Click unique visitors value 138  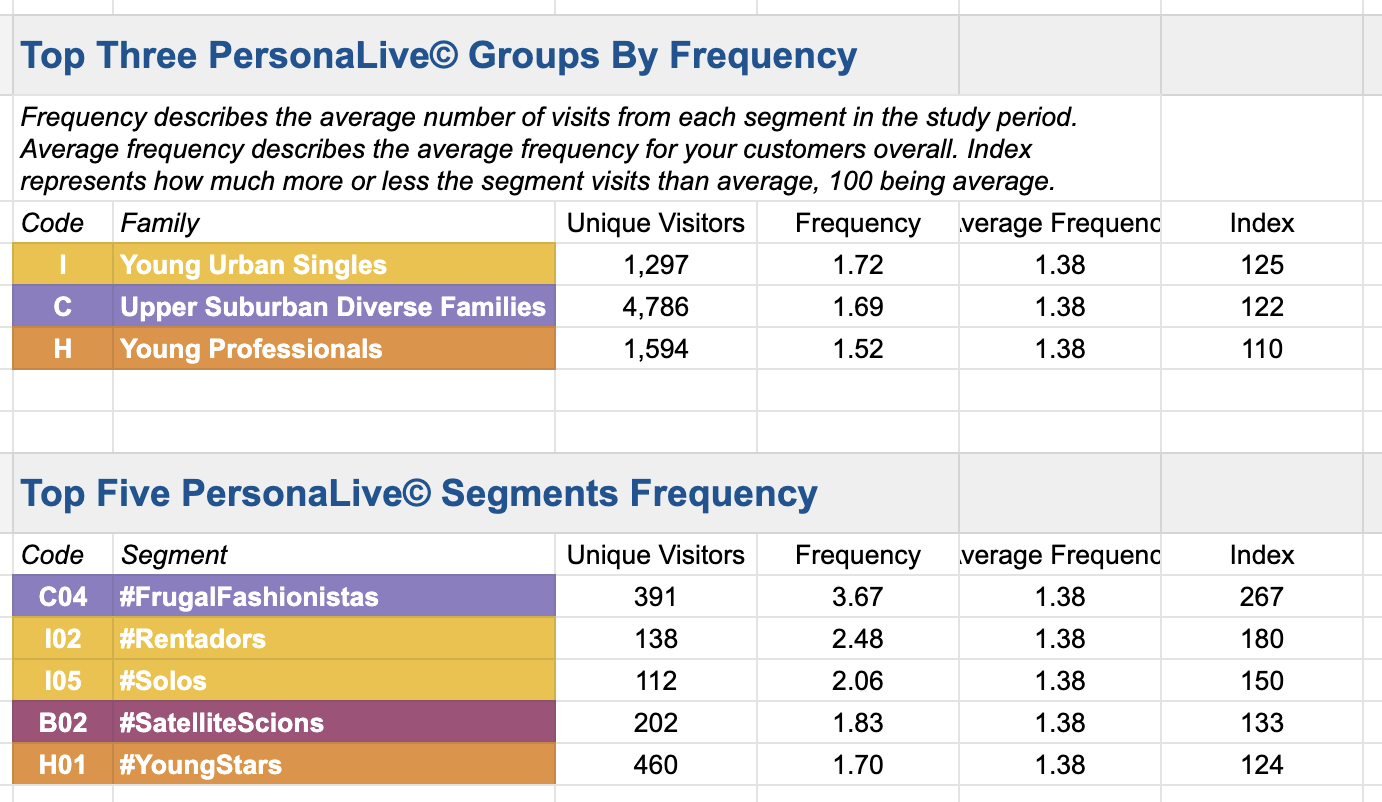(656, 639)
